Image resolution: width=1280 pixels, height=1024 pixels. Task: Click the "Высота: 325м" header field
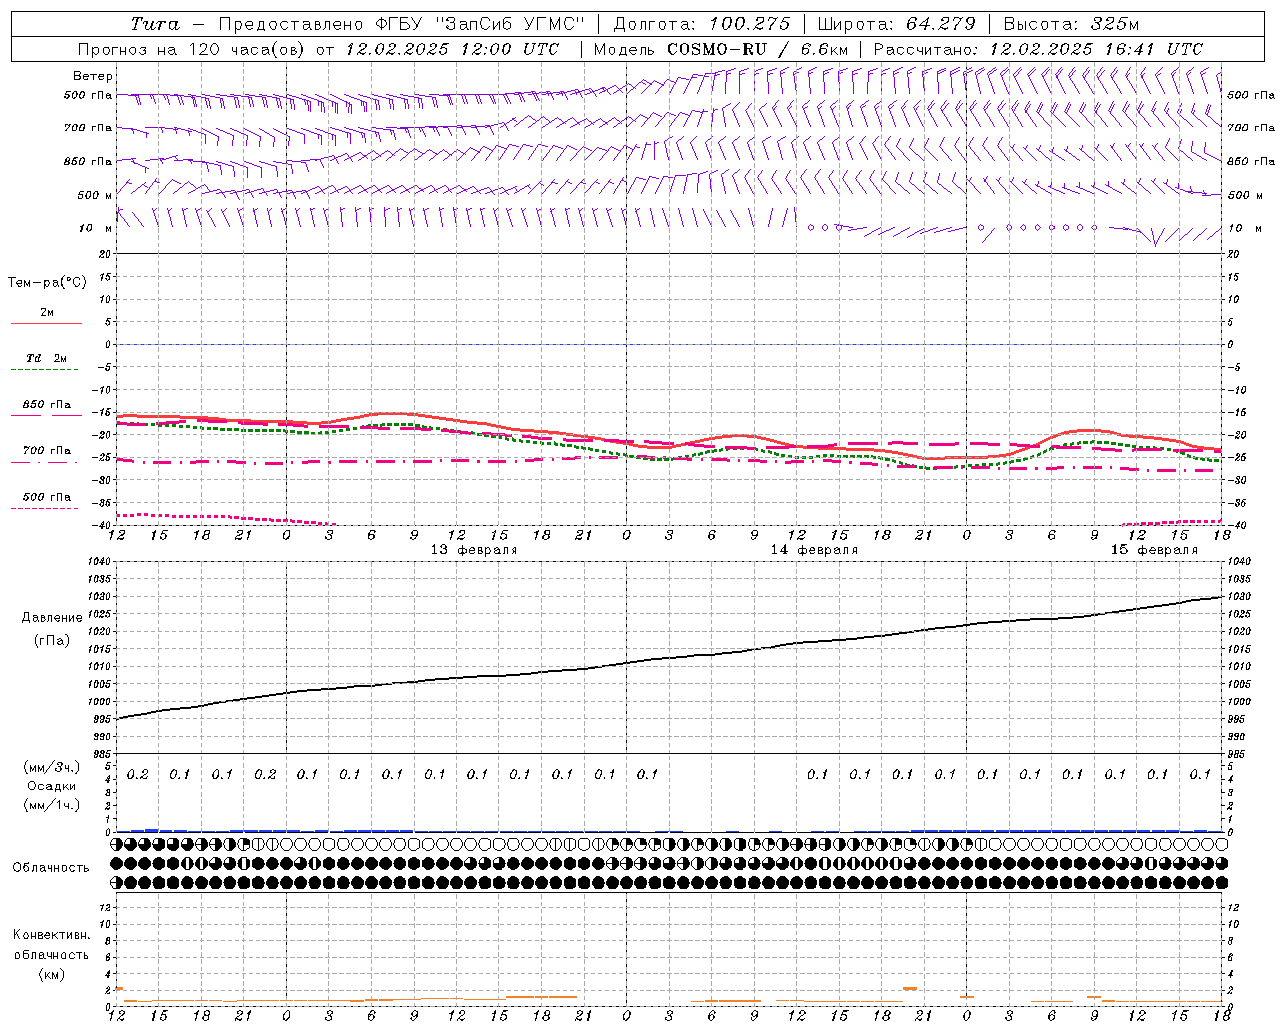point(1071,24)
